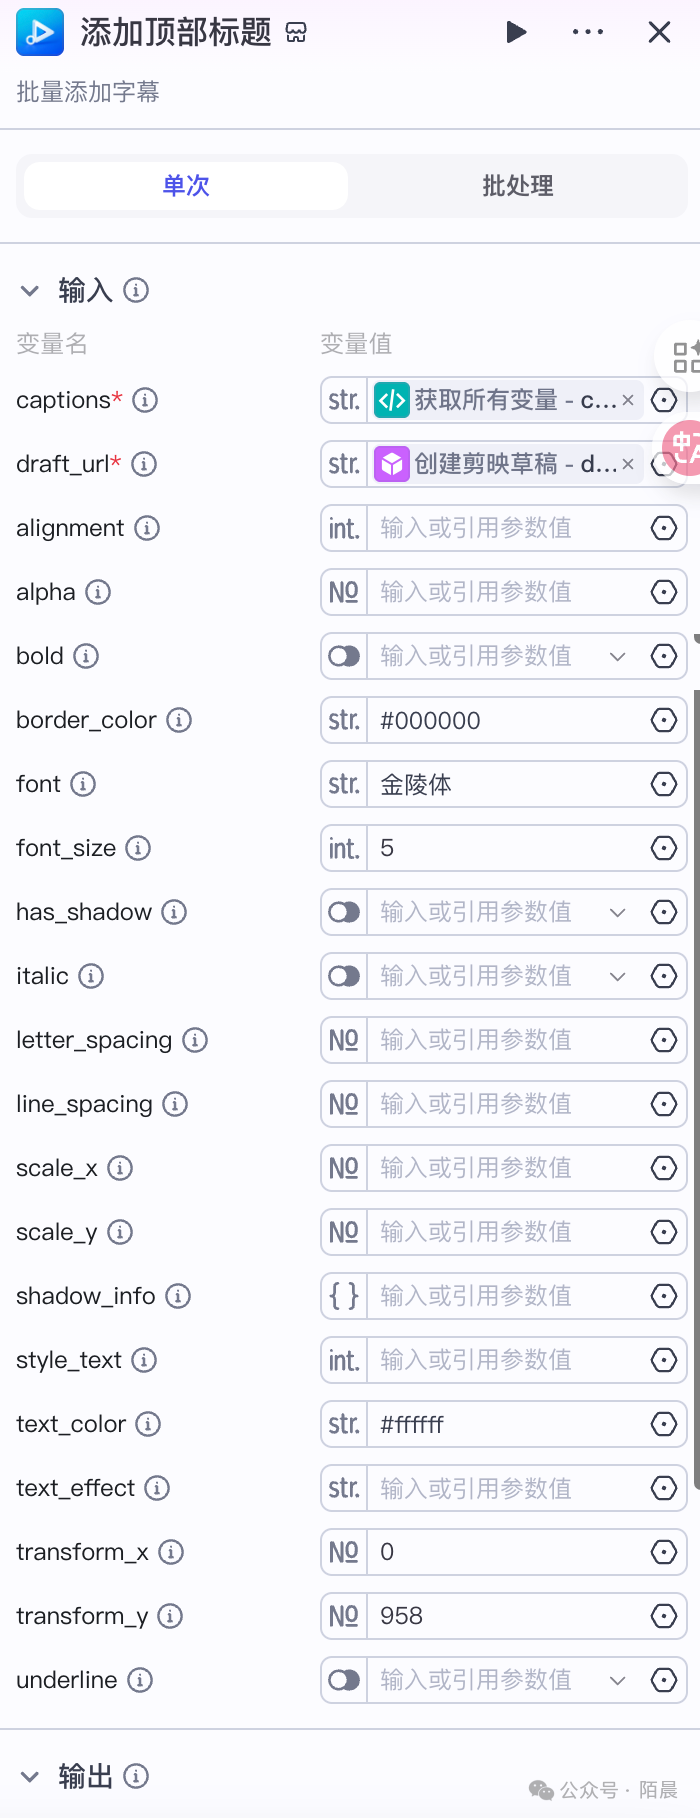Click the info icon next to border_color
The width and height of the screenshot is (700, 1818).
179,720
